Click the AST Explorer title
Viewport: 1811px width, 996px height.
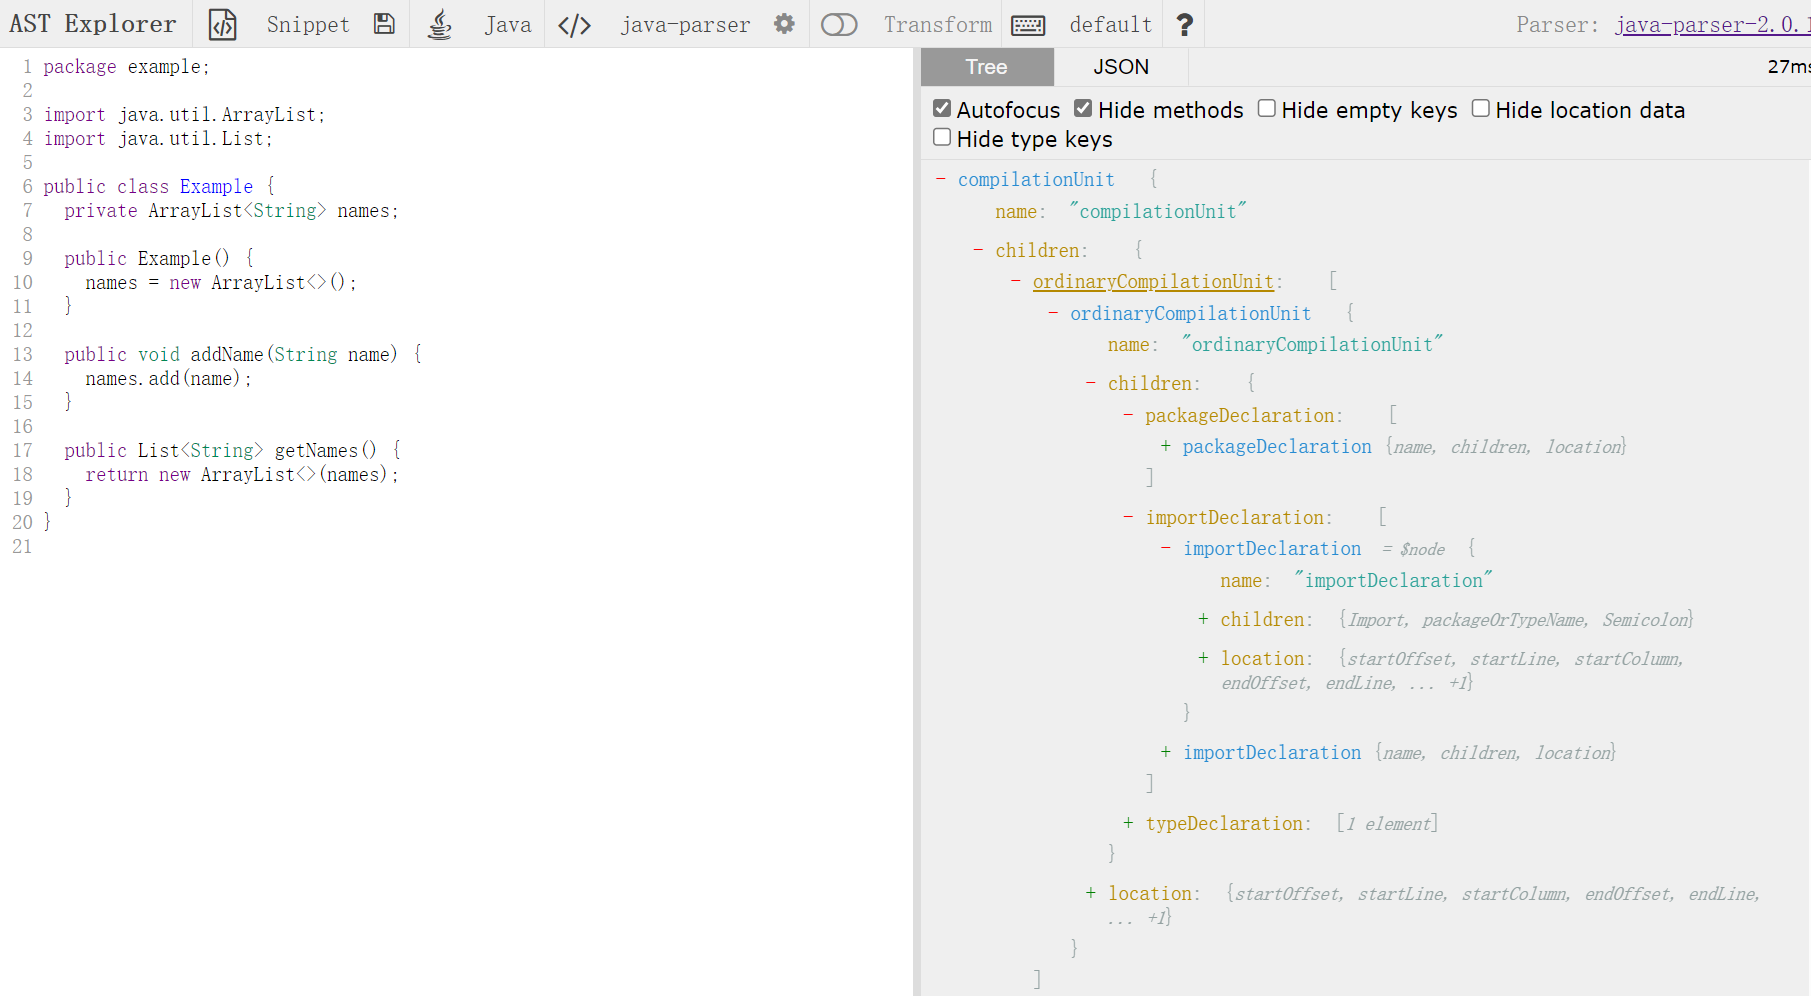[x=92, y=24]
